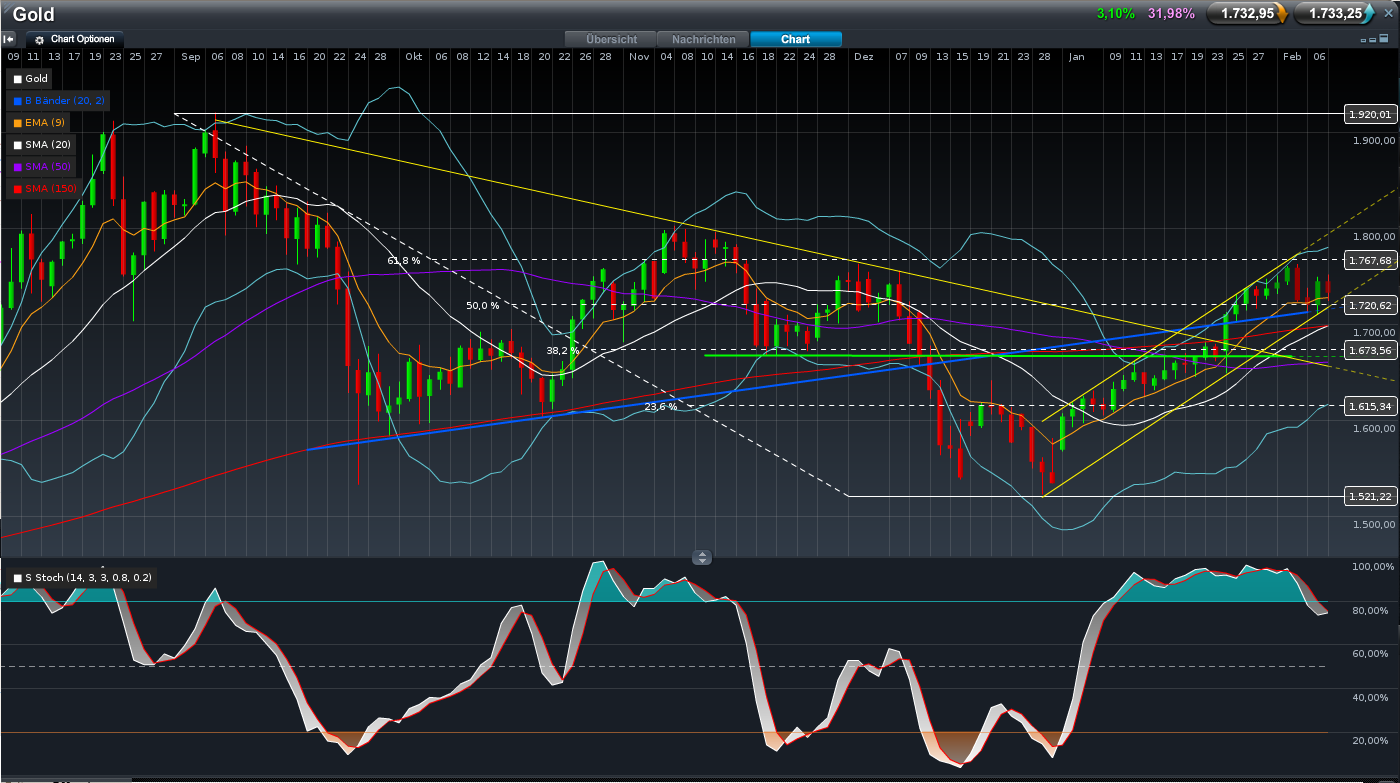Click the SMA (20) white color box
This screenshot has width=1400, height=783.
pos(17,145)
